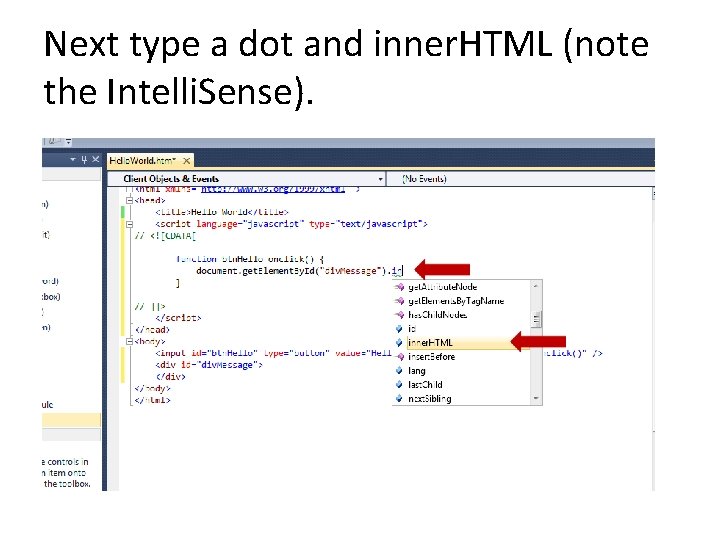Click method icon beside getElementsByTagName
This screenshot has width=720, height=540.
pyautogui.click(x=399, y=301)
